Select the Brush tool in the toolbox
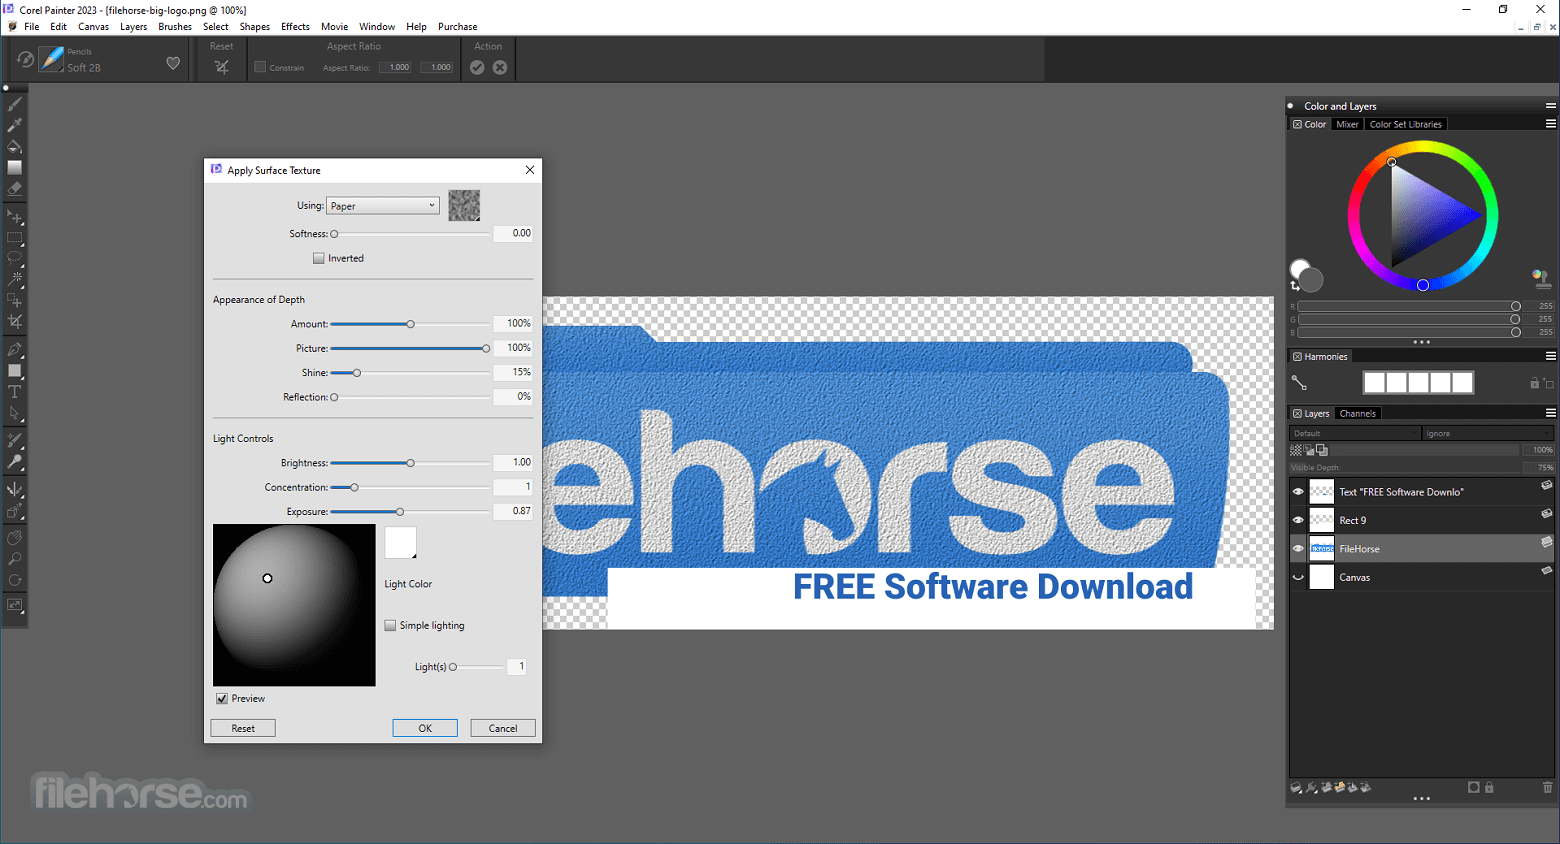The height and width of the screenshot is (844, 1560). [x=15, y=104]
